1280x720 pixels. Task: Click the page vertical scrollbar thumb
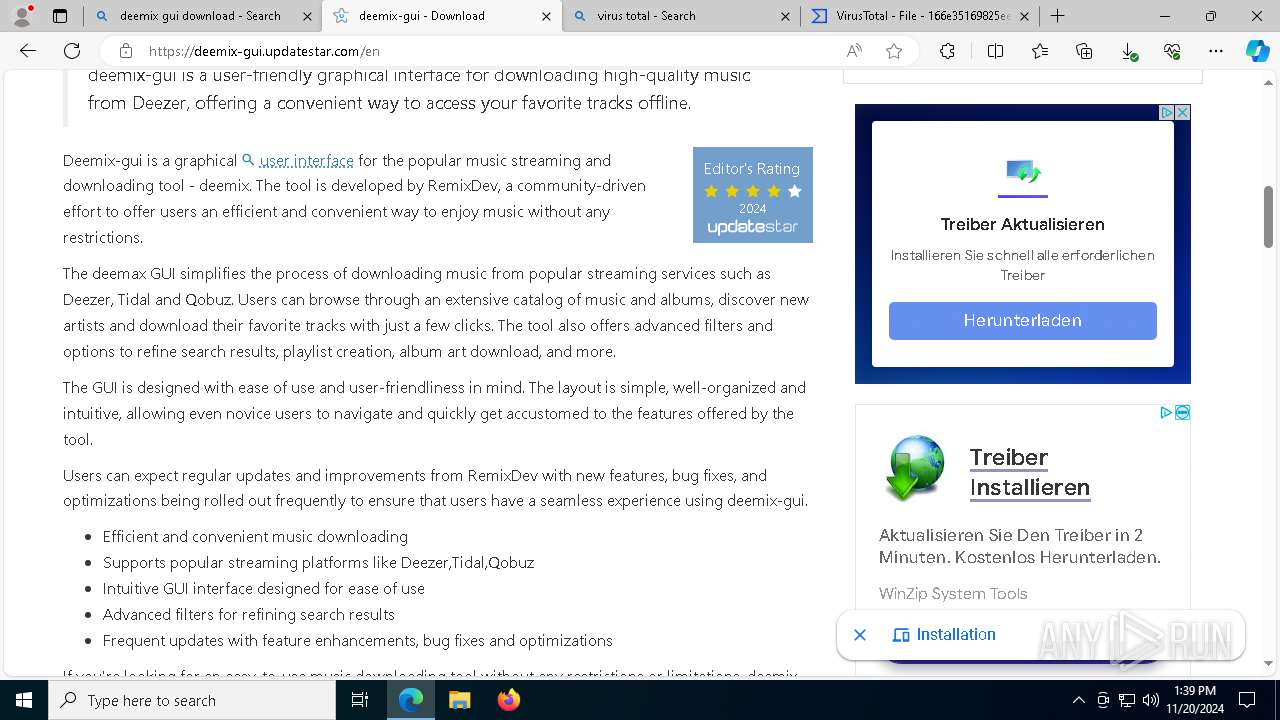coord(1268,217)
